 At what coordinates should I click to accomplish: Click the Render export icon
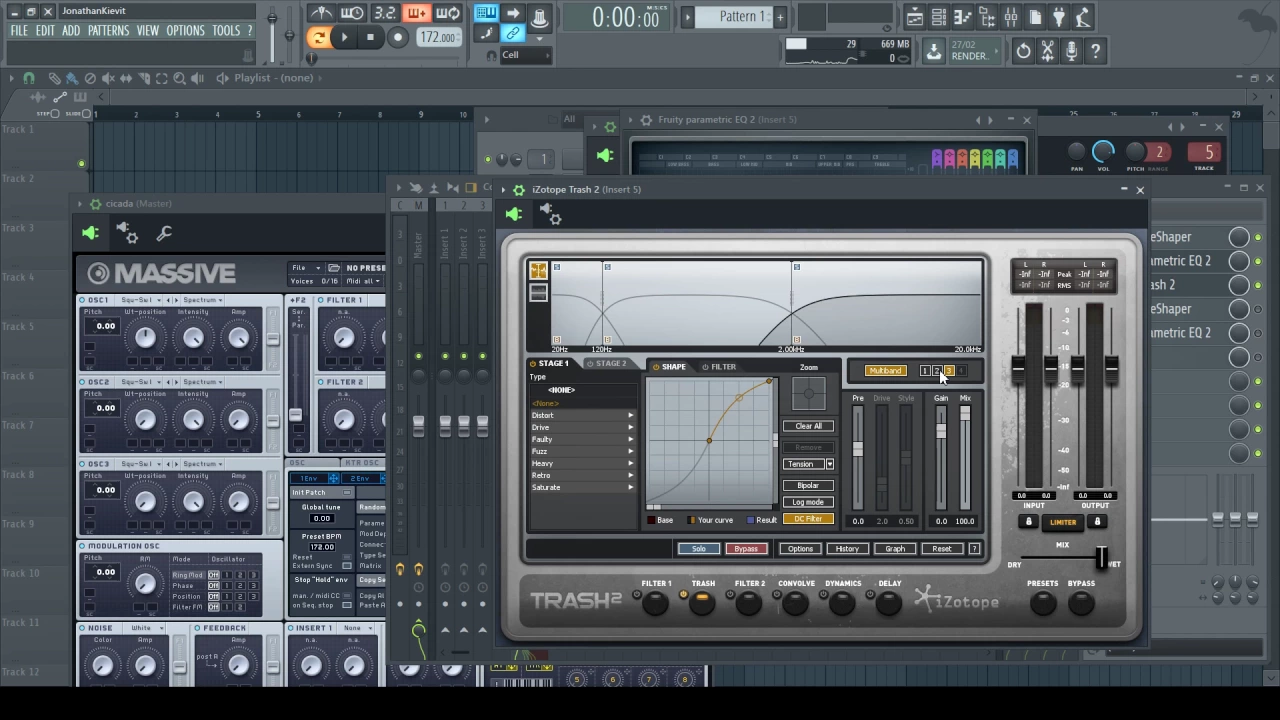coord(933,52)
